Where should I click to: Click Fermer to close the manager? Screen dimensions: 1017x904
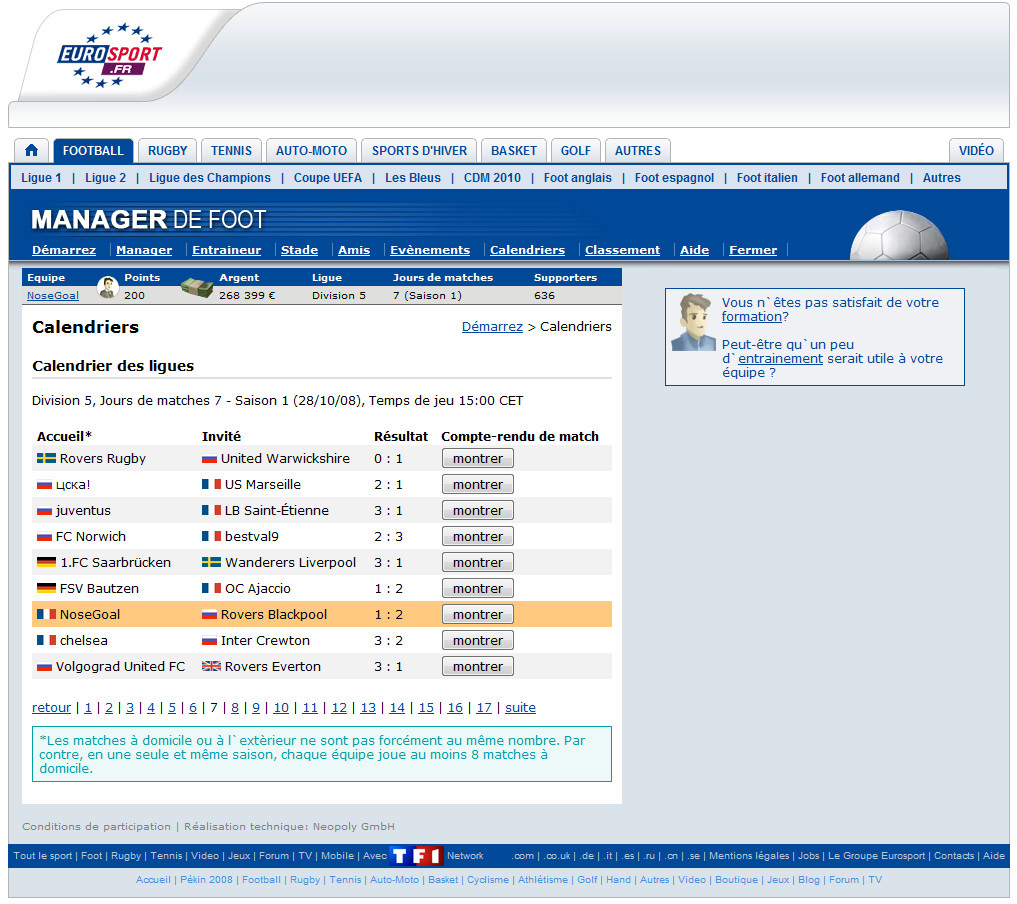(x=752, y=250)
